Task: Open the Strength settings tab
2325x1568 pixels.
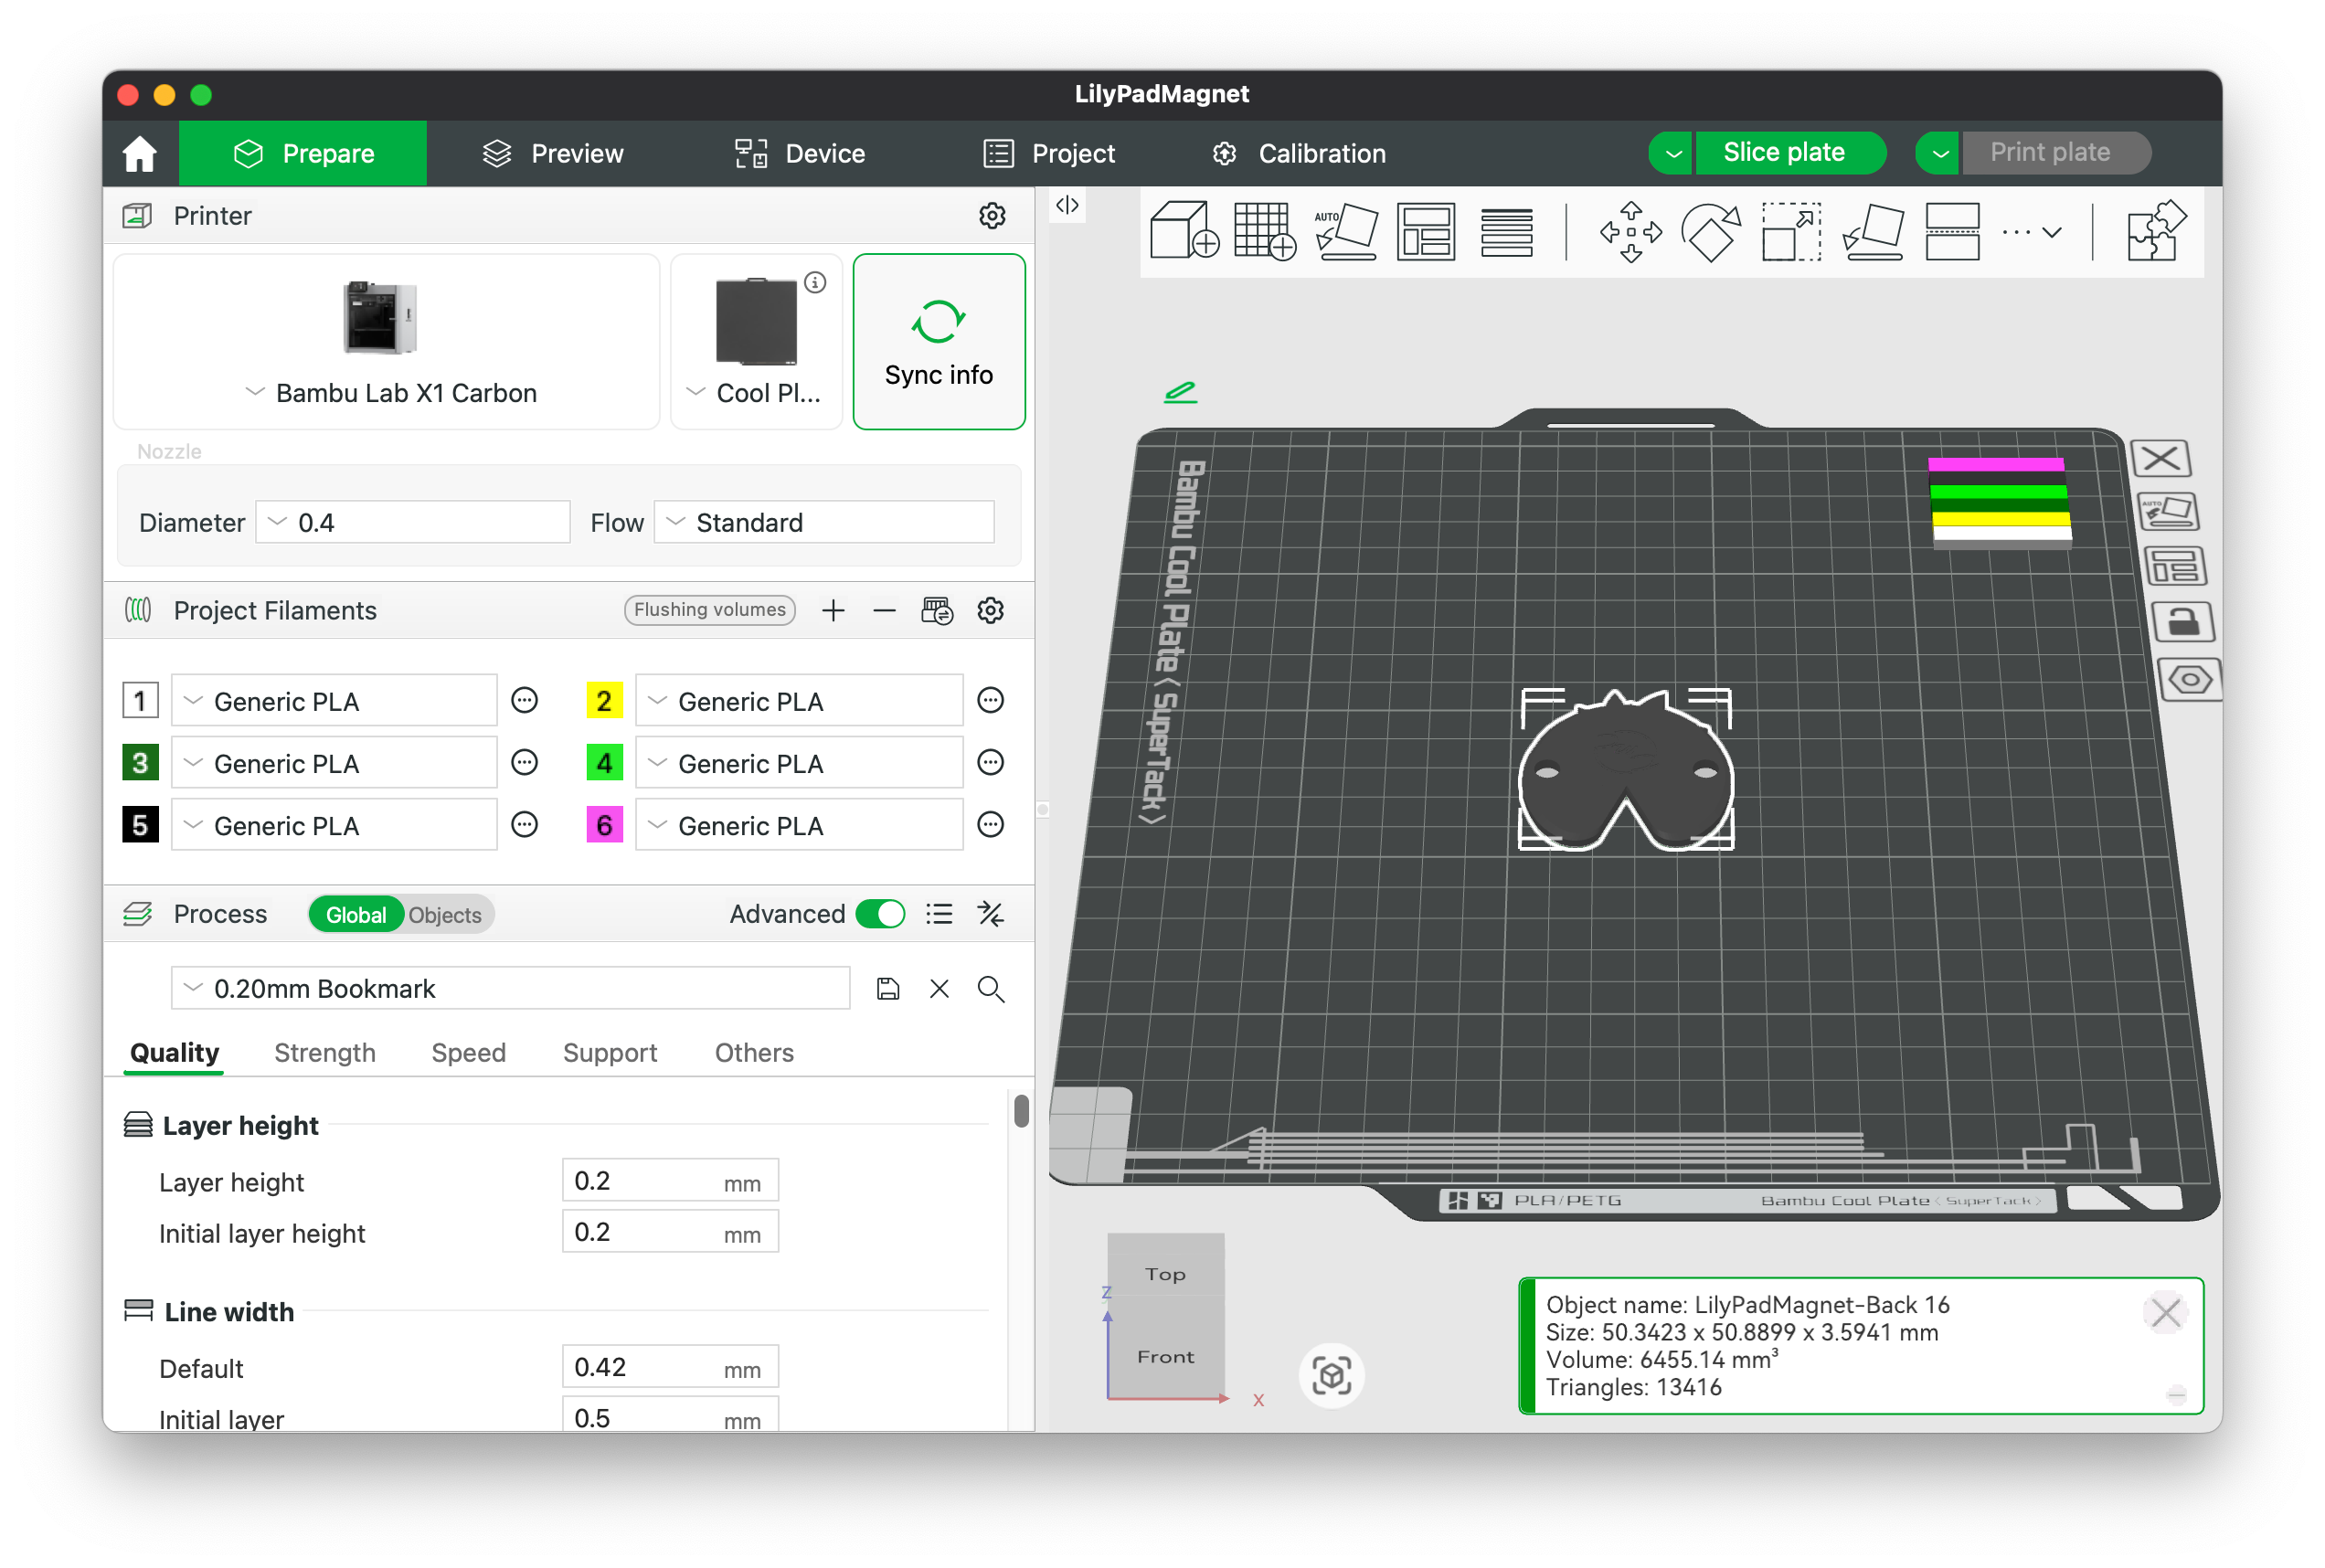Action: point(325,1052)
